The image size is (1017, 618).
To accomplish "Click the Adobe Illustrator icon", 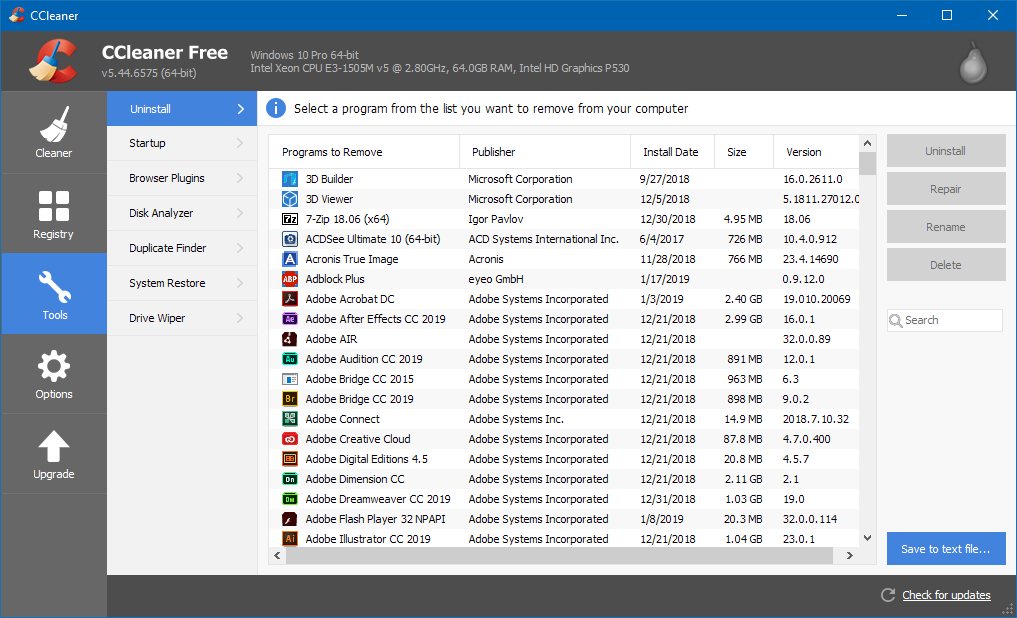I will [290, 539].
